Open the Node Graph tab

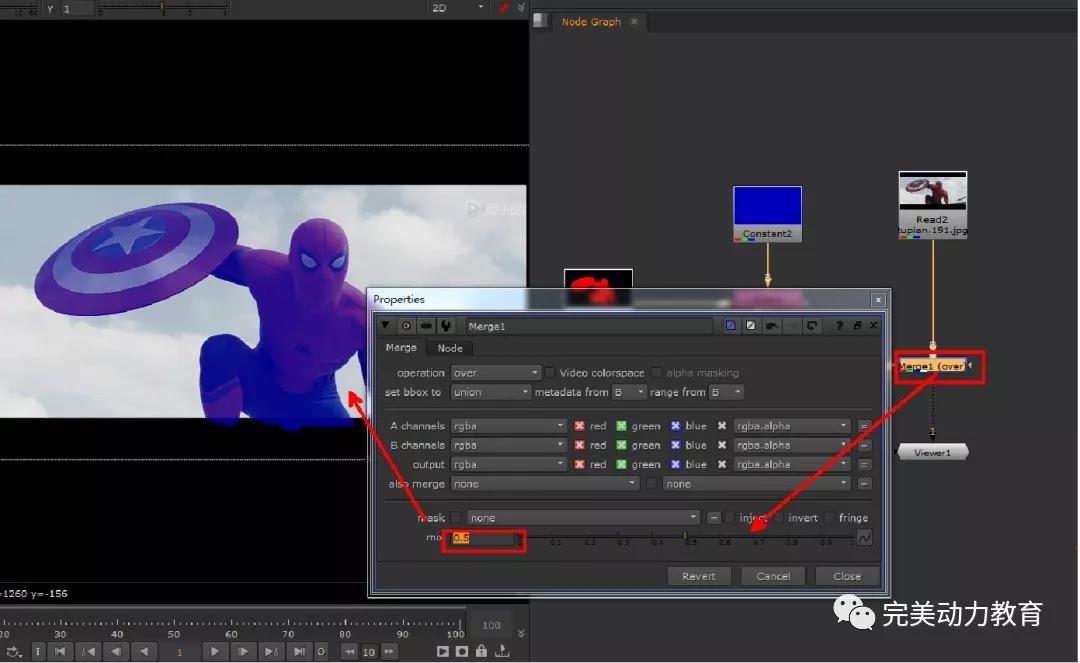point(591,22)
